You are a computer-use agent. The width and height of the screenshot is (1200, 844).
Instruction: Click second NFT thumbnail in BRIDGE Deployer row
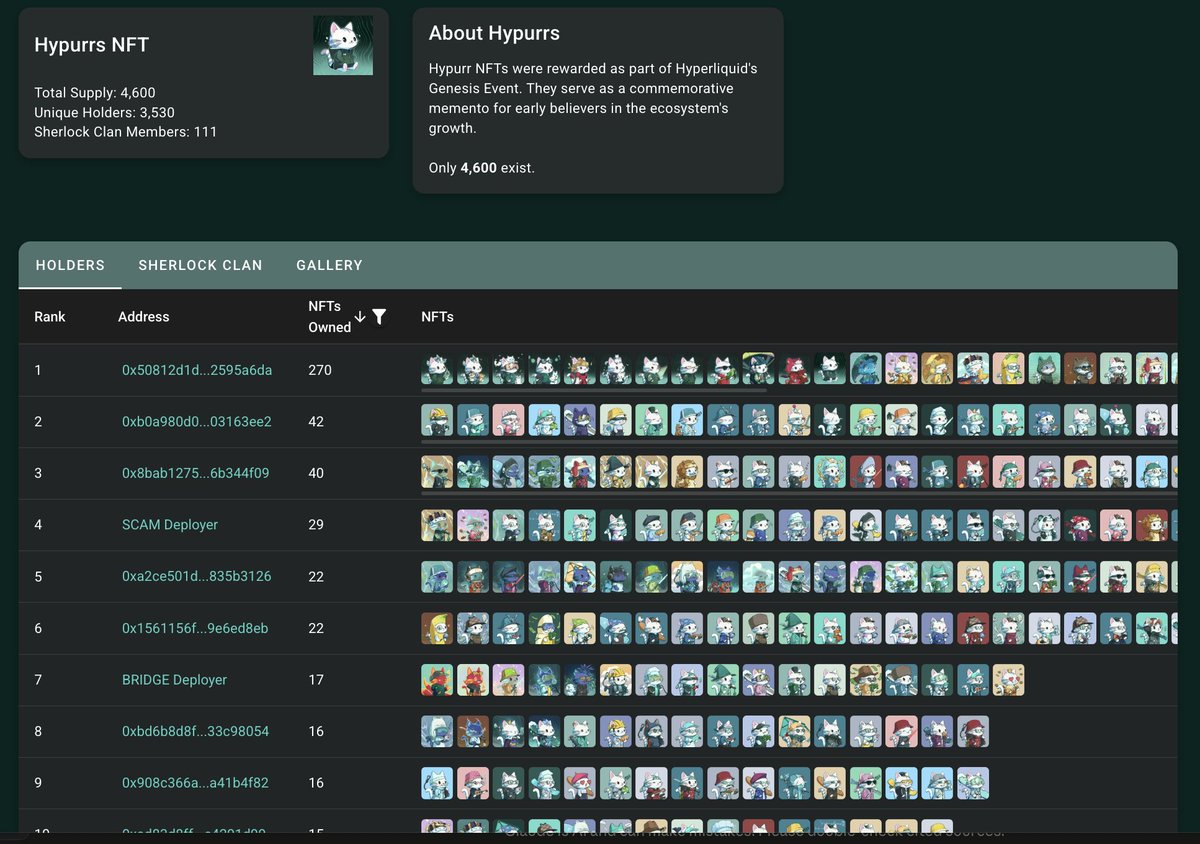pyautogui.click(x=473, y=680)
